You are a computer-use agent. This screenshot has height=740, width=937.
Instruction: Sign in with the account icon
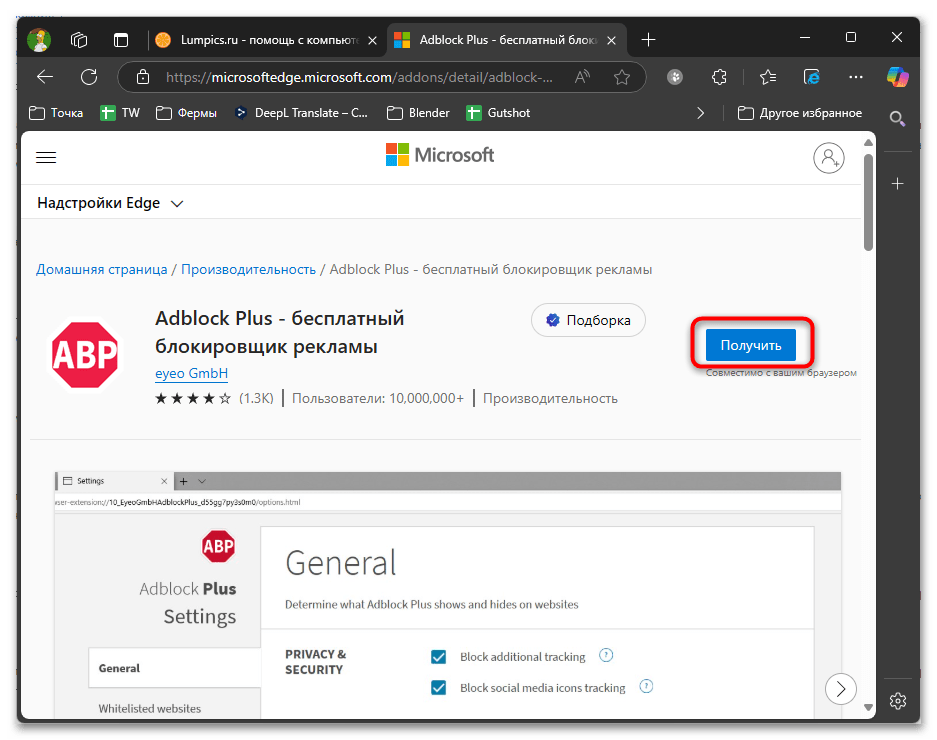point(829,158)
